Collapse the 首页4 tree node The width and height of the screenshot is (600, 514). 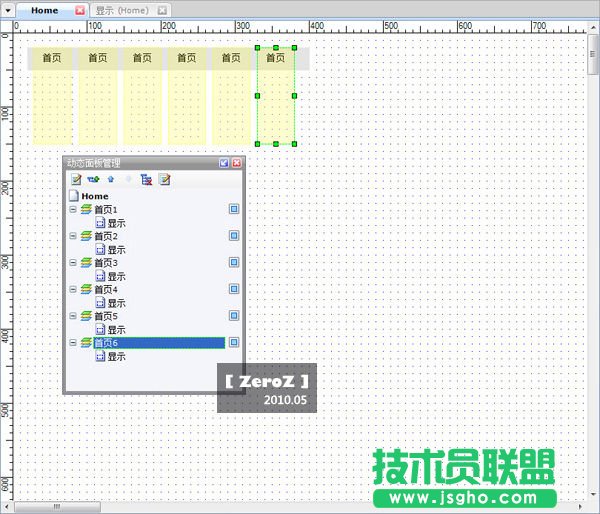[73, 289]
